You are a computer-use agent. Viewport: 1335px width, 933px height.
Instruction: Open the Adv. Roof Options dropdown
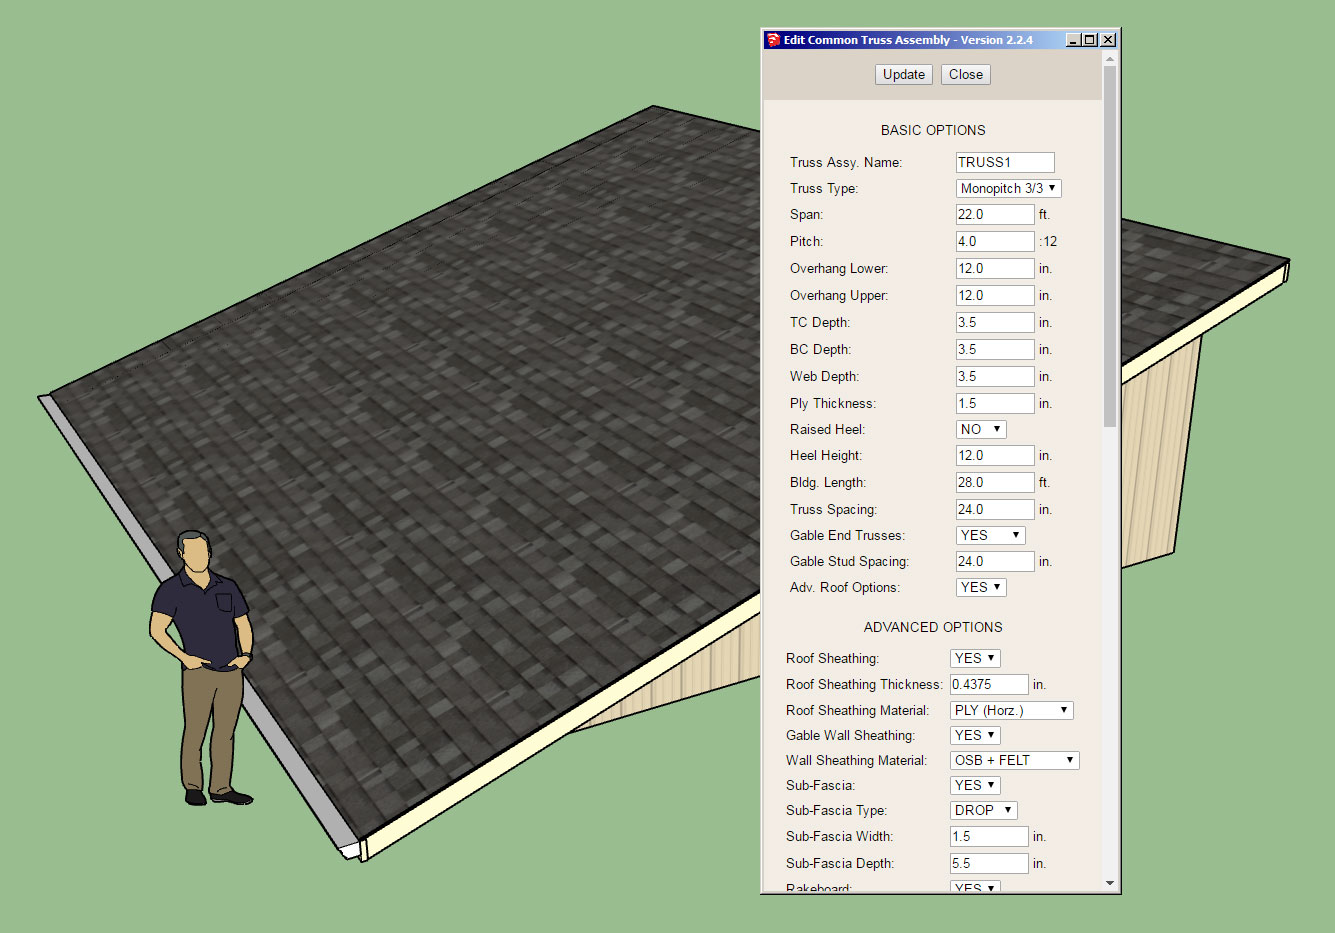(x=981, y=587)
